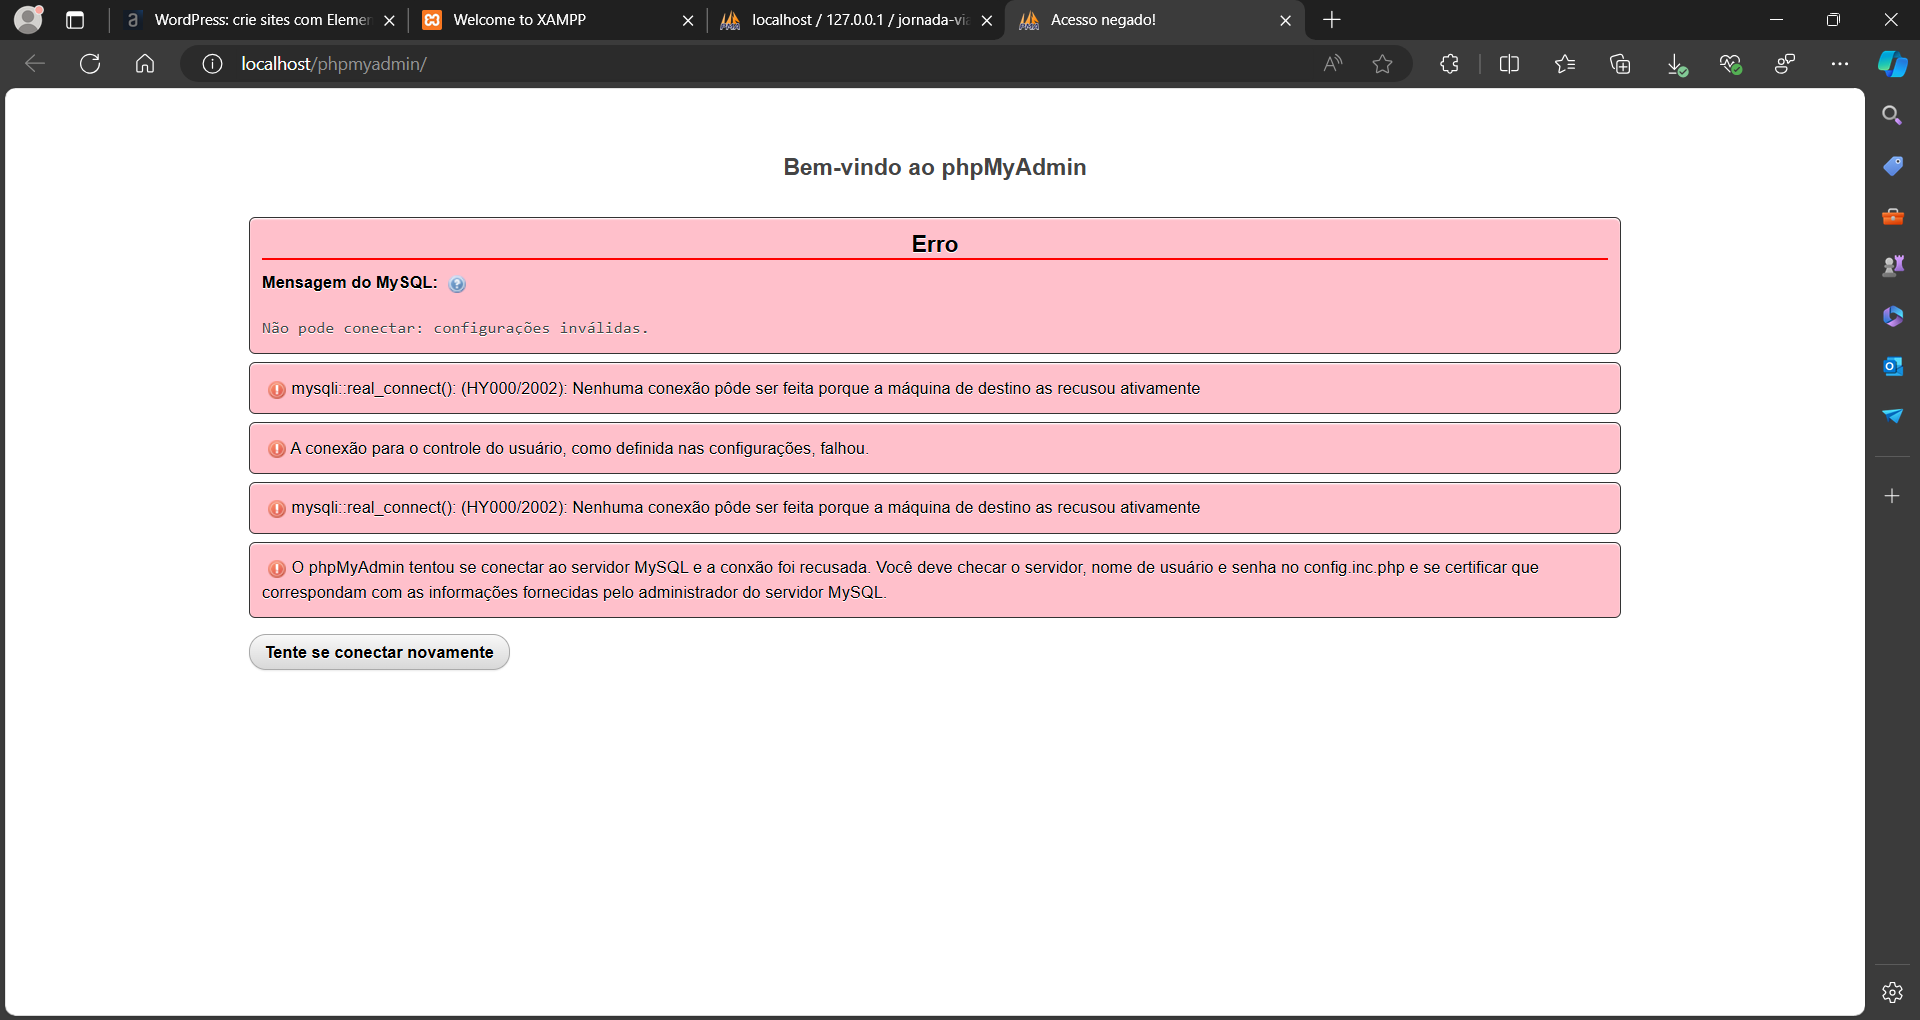The width and height of the screenshot is (1920, 1020).
Task: Activate Read Aloud icon
Action: [1333, 64]
